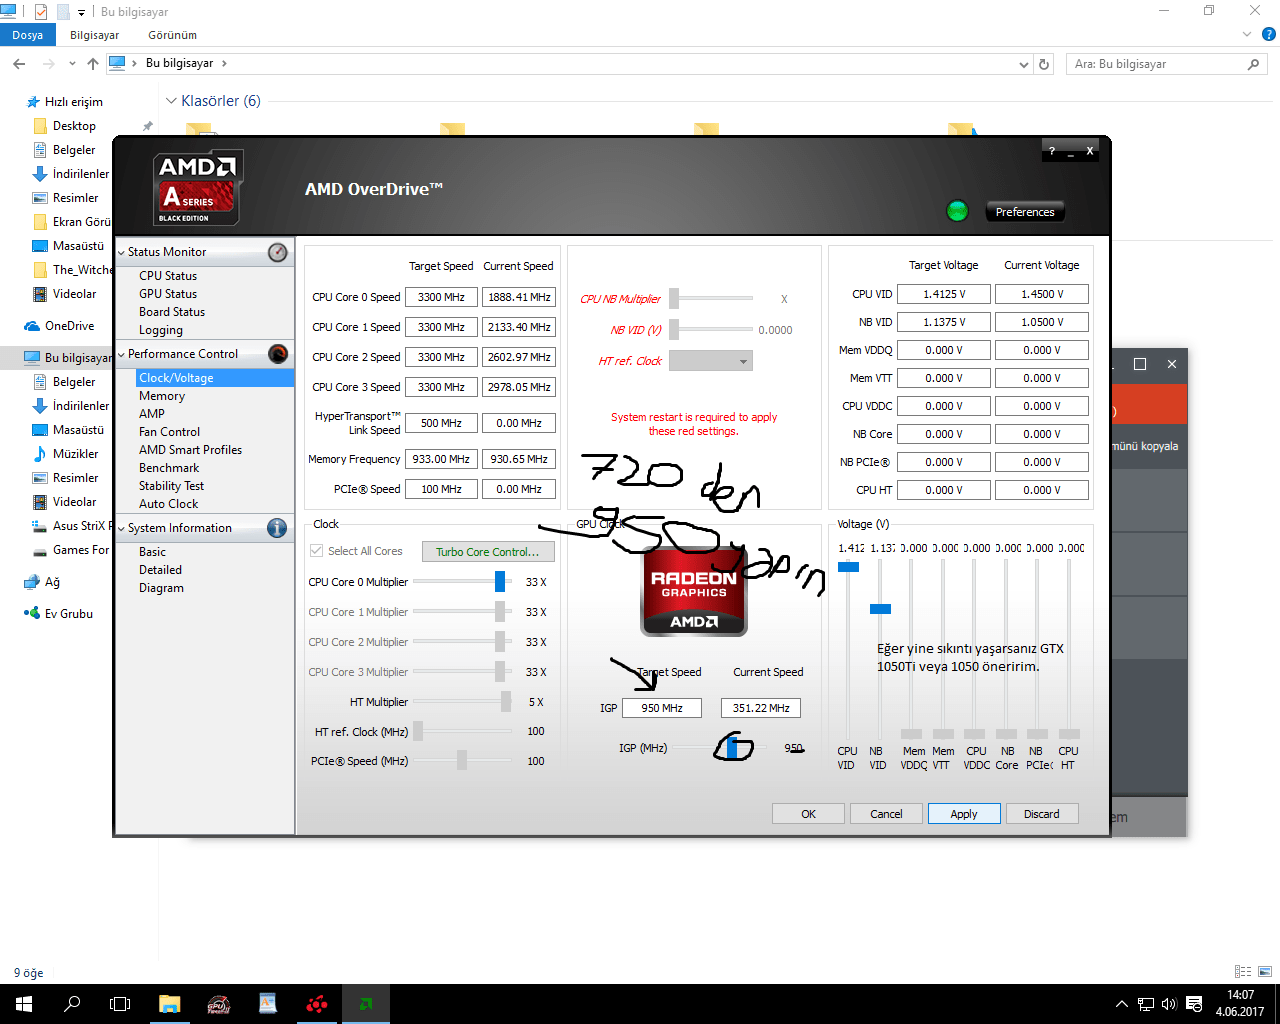Open the Explorer address bar history dropdown
The height and width of the screenshot is (1024, 1280).
[1023, 64]
